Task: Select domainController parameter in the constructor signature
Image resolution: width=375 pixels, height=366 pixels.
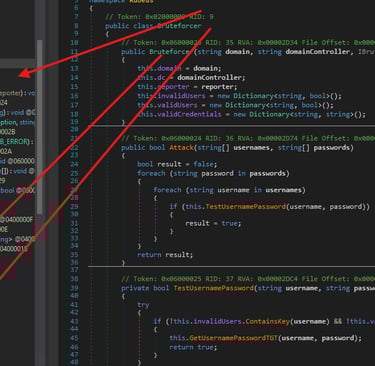Action: [x=318, y=52]
